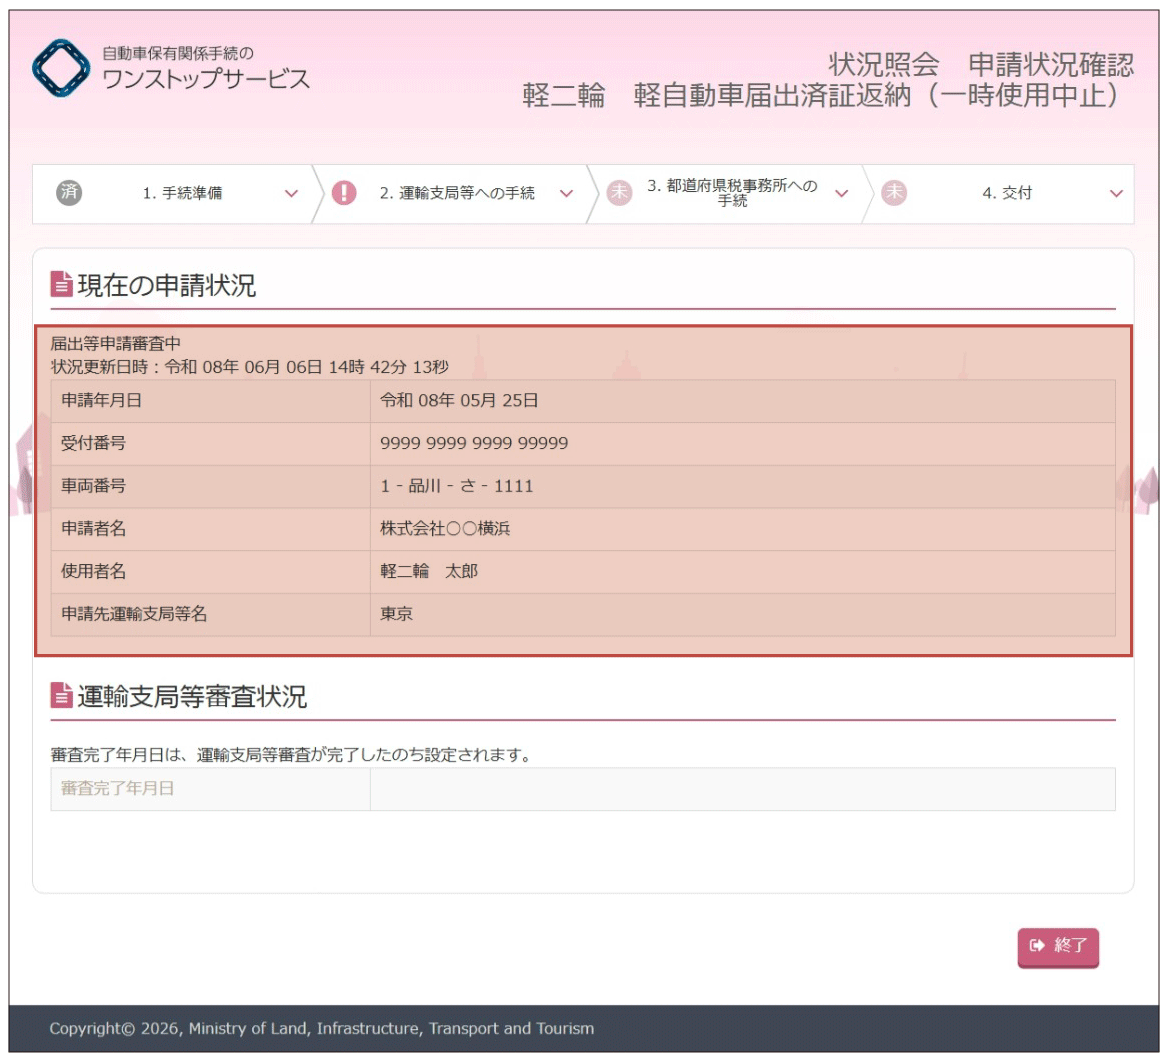The height and width of the screenshot is (1061, 1167).
Task: Click the 未 status icon on step 4
Action: pos(894,193)
